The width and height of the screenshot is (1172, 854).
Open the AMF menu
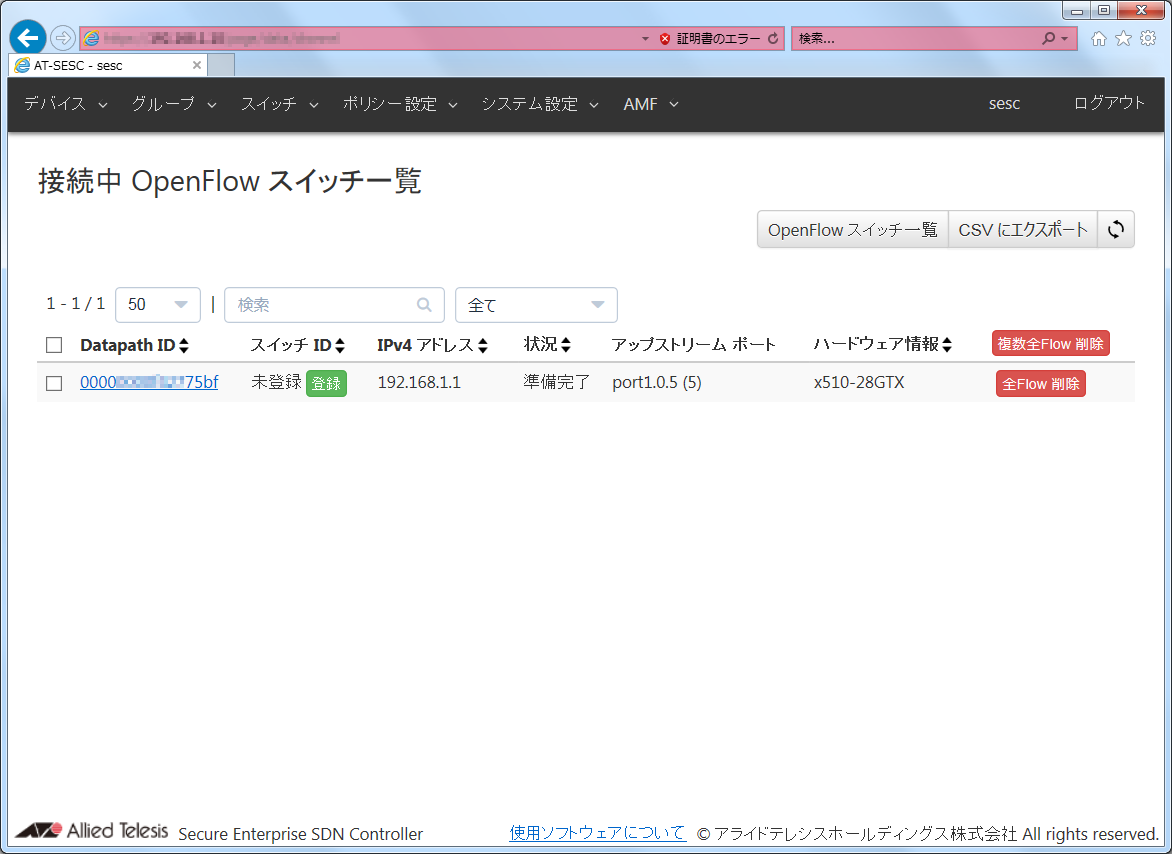click(651, 105)
